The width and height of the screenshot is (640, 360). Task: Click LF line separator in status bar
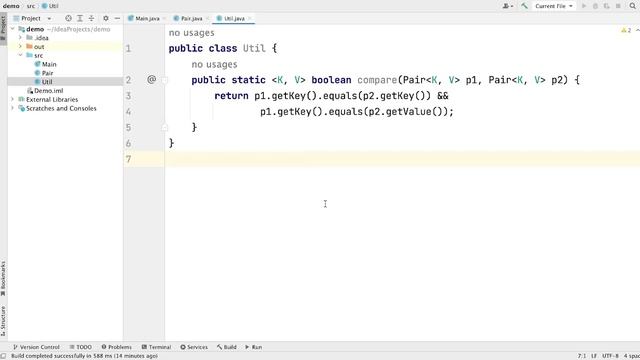[594, 356]
